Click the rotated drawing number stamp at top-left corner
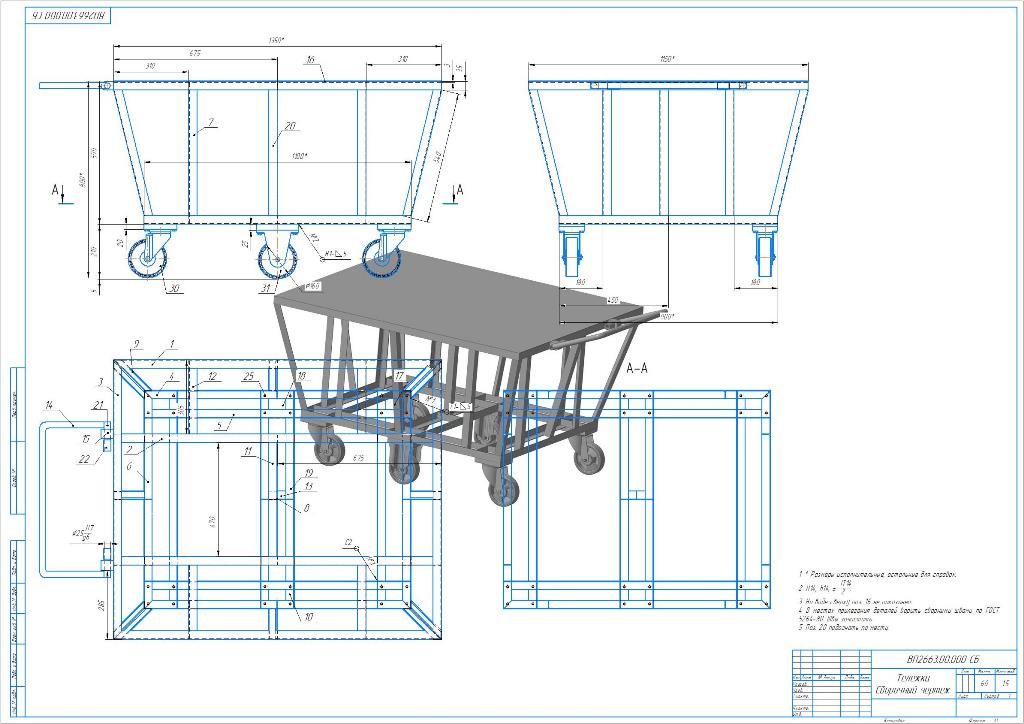This screenshot has height=724, width=1024. point(68,16)
